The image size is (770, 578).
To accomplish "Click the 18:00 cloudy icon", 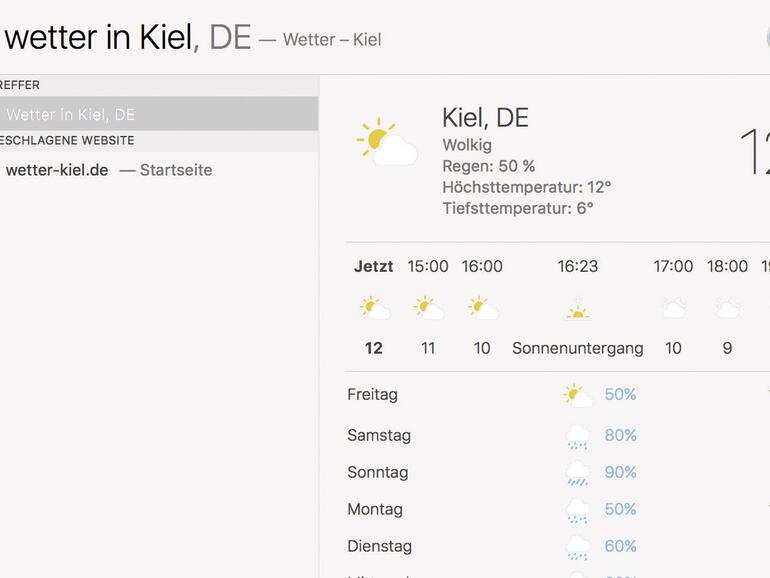I will [727, 308].
